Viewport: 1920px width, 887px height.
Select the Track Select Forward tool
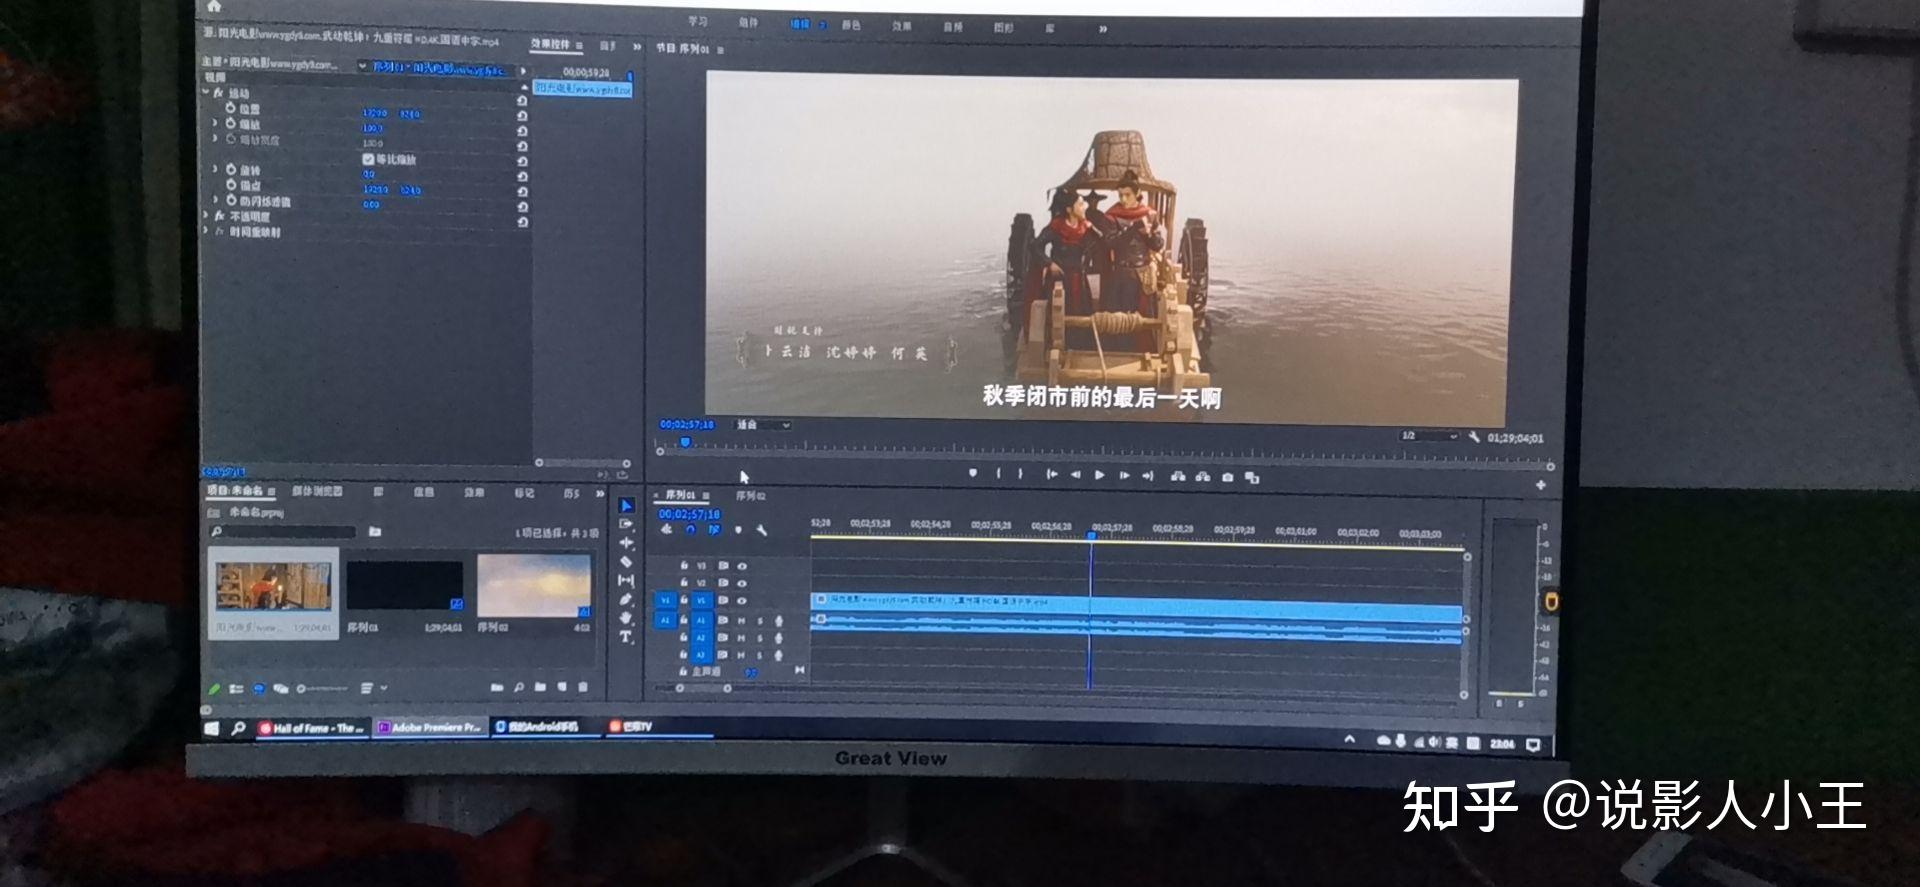coord(626,524)
